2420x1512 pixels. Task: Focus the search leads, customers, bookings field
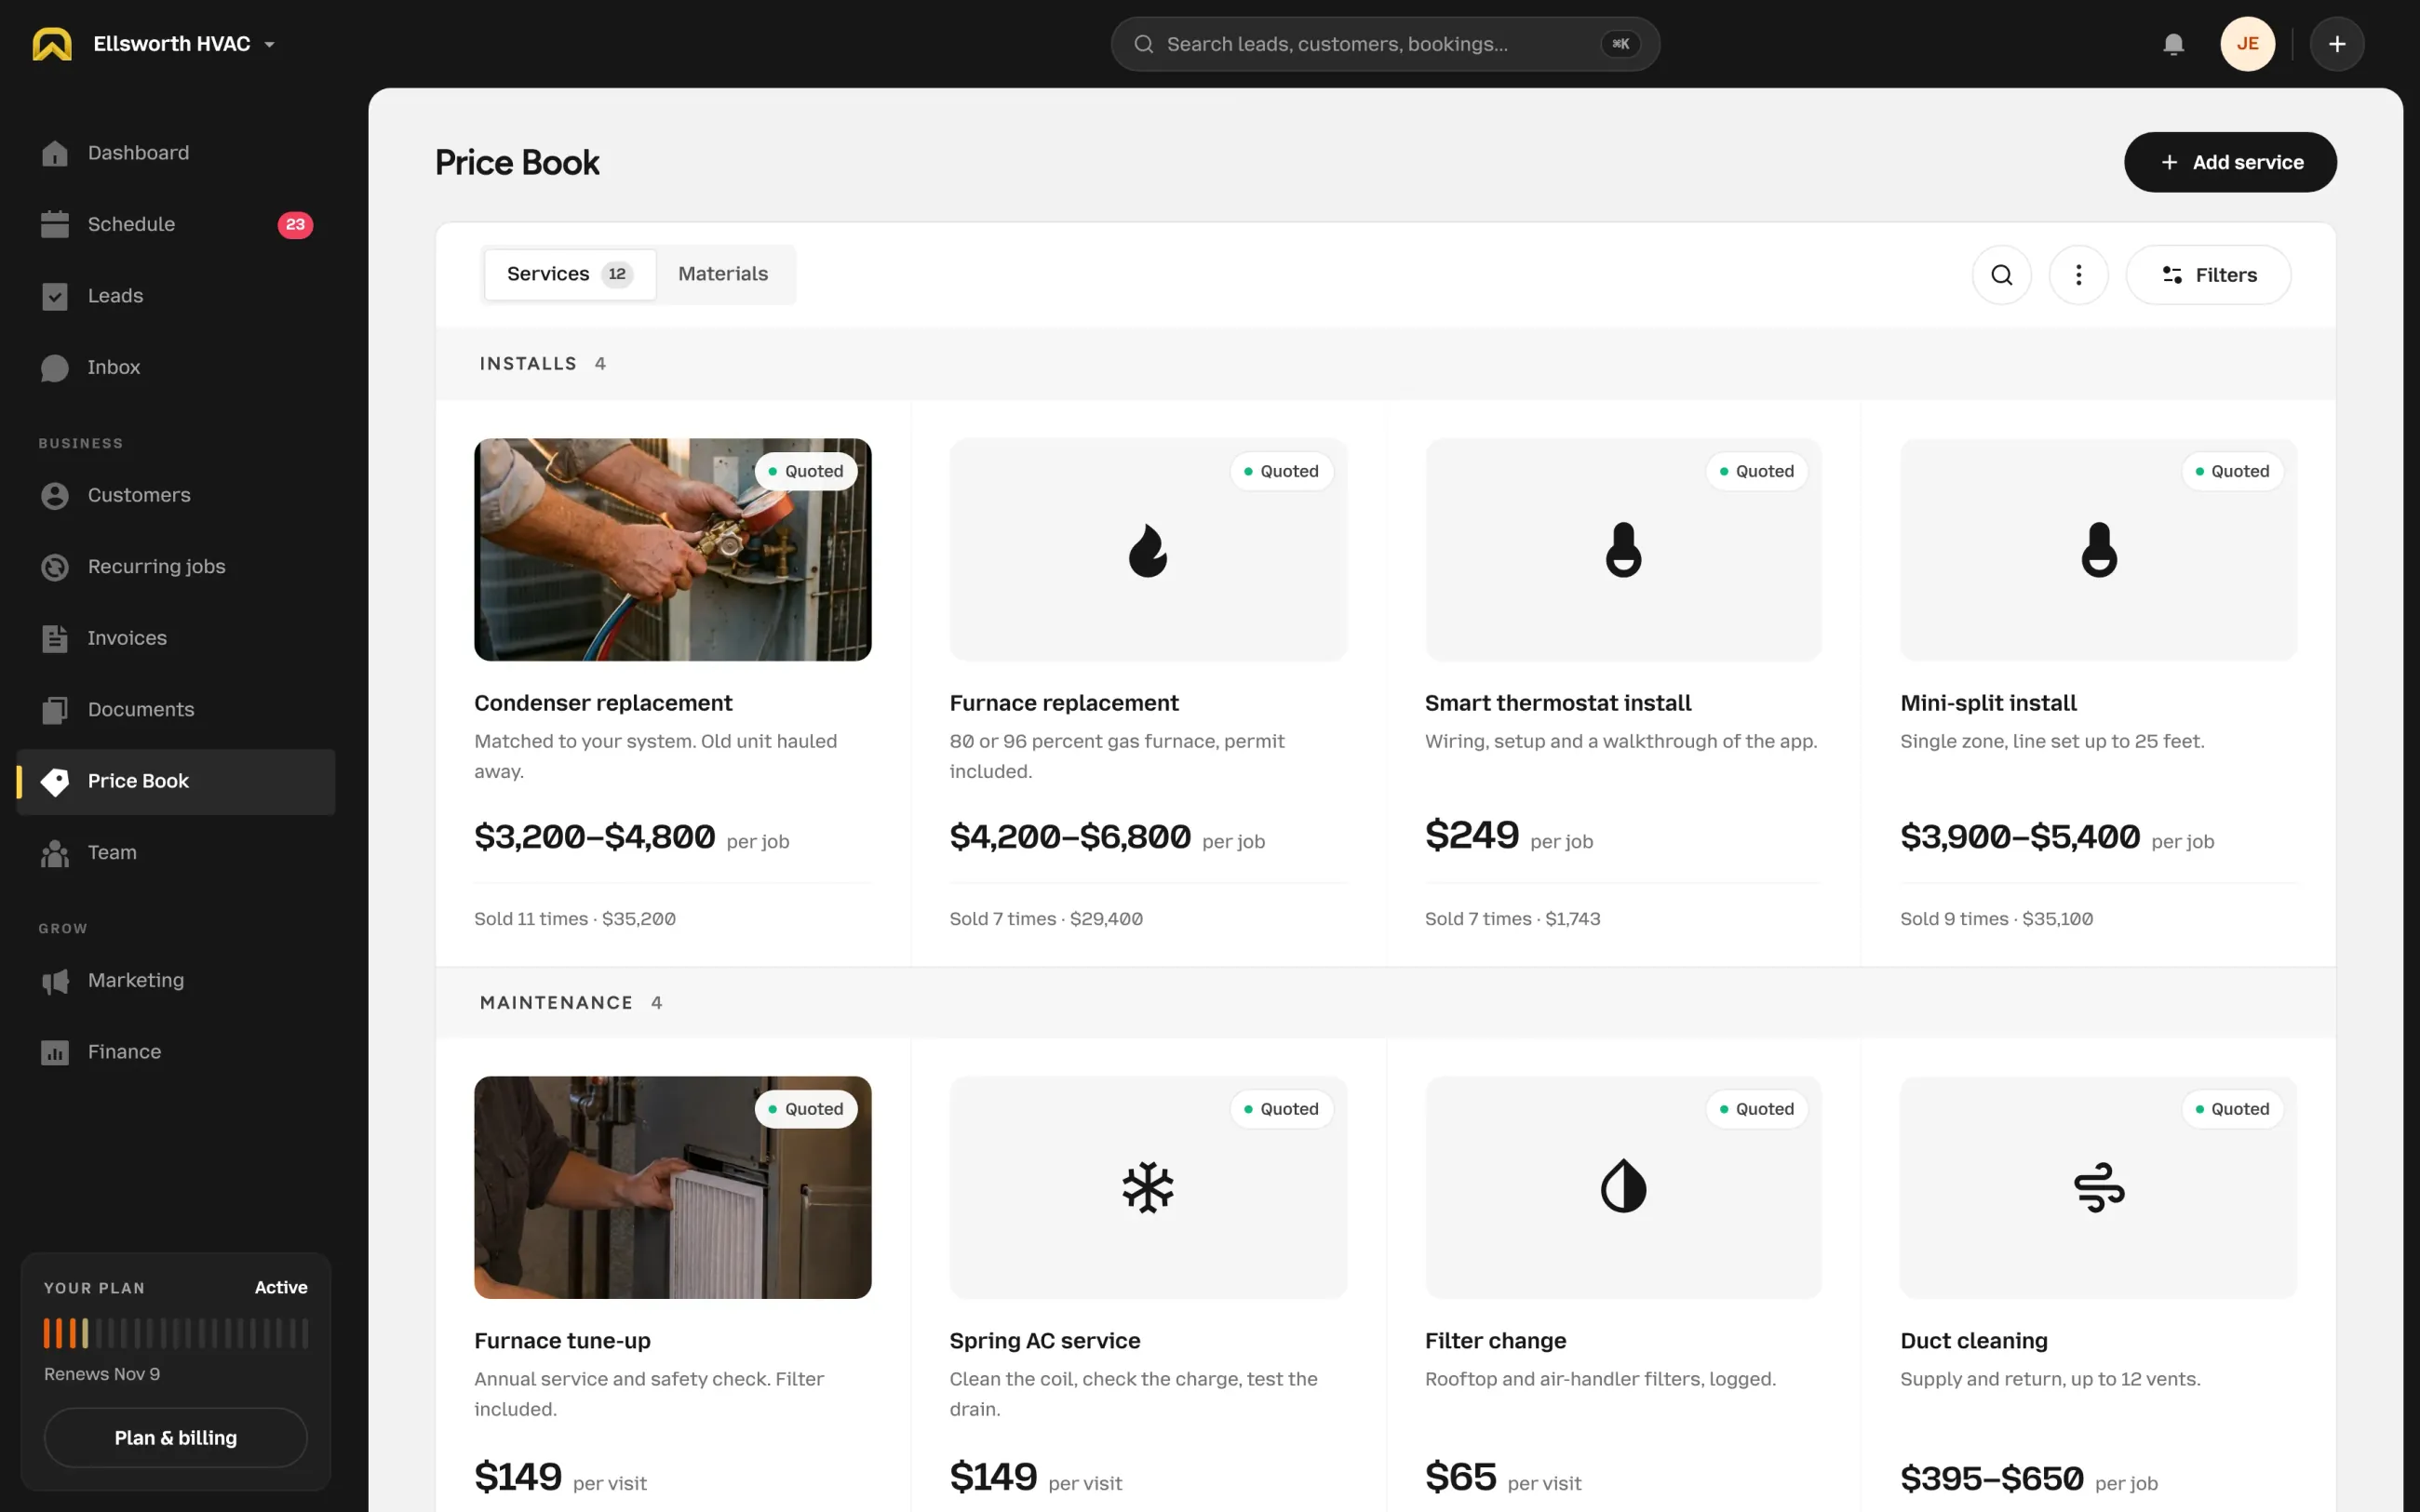[1385, 44]
